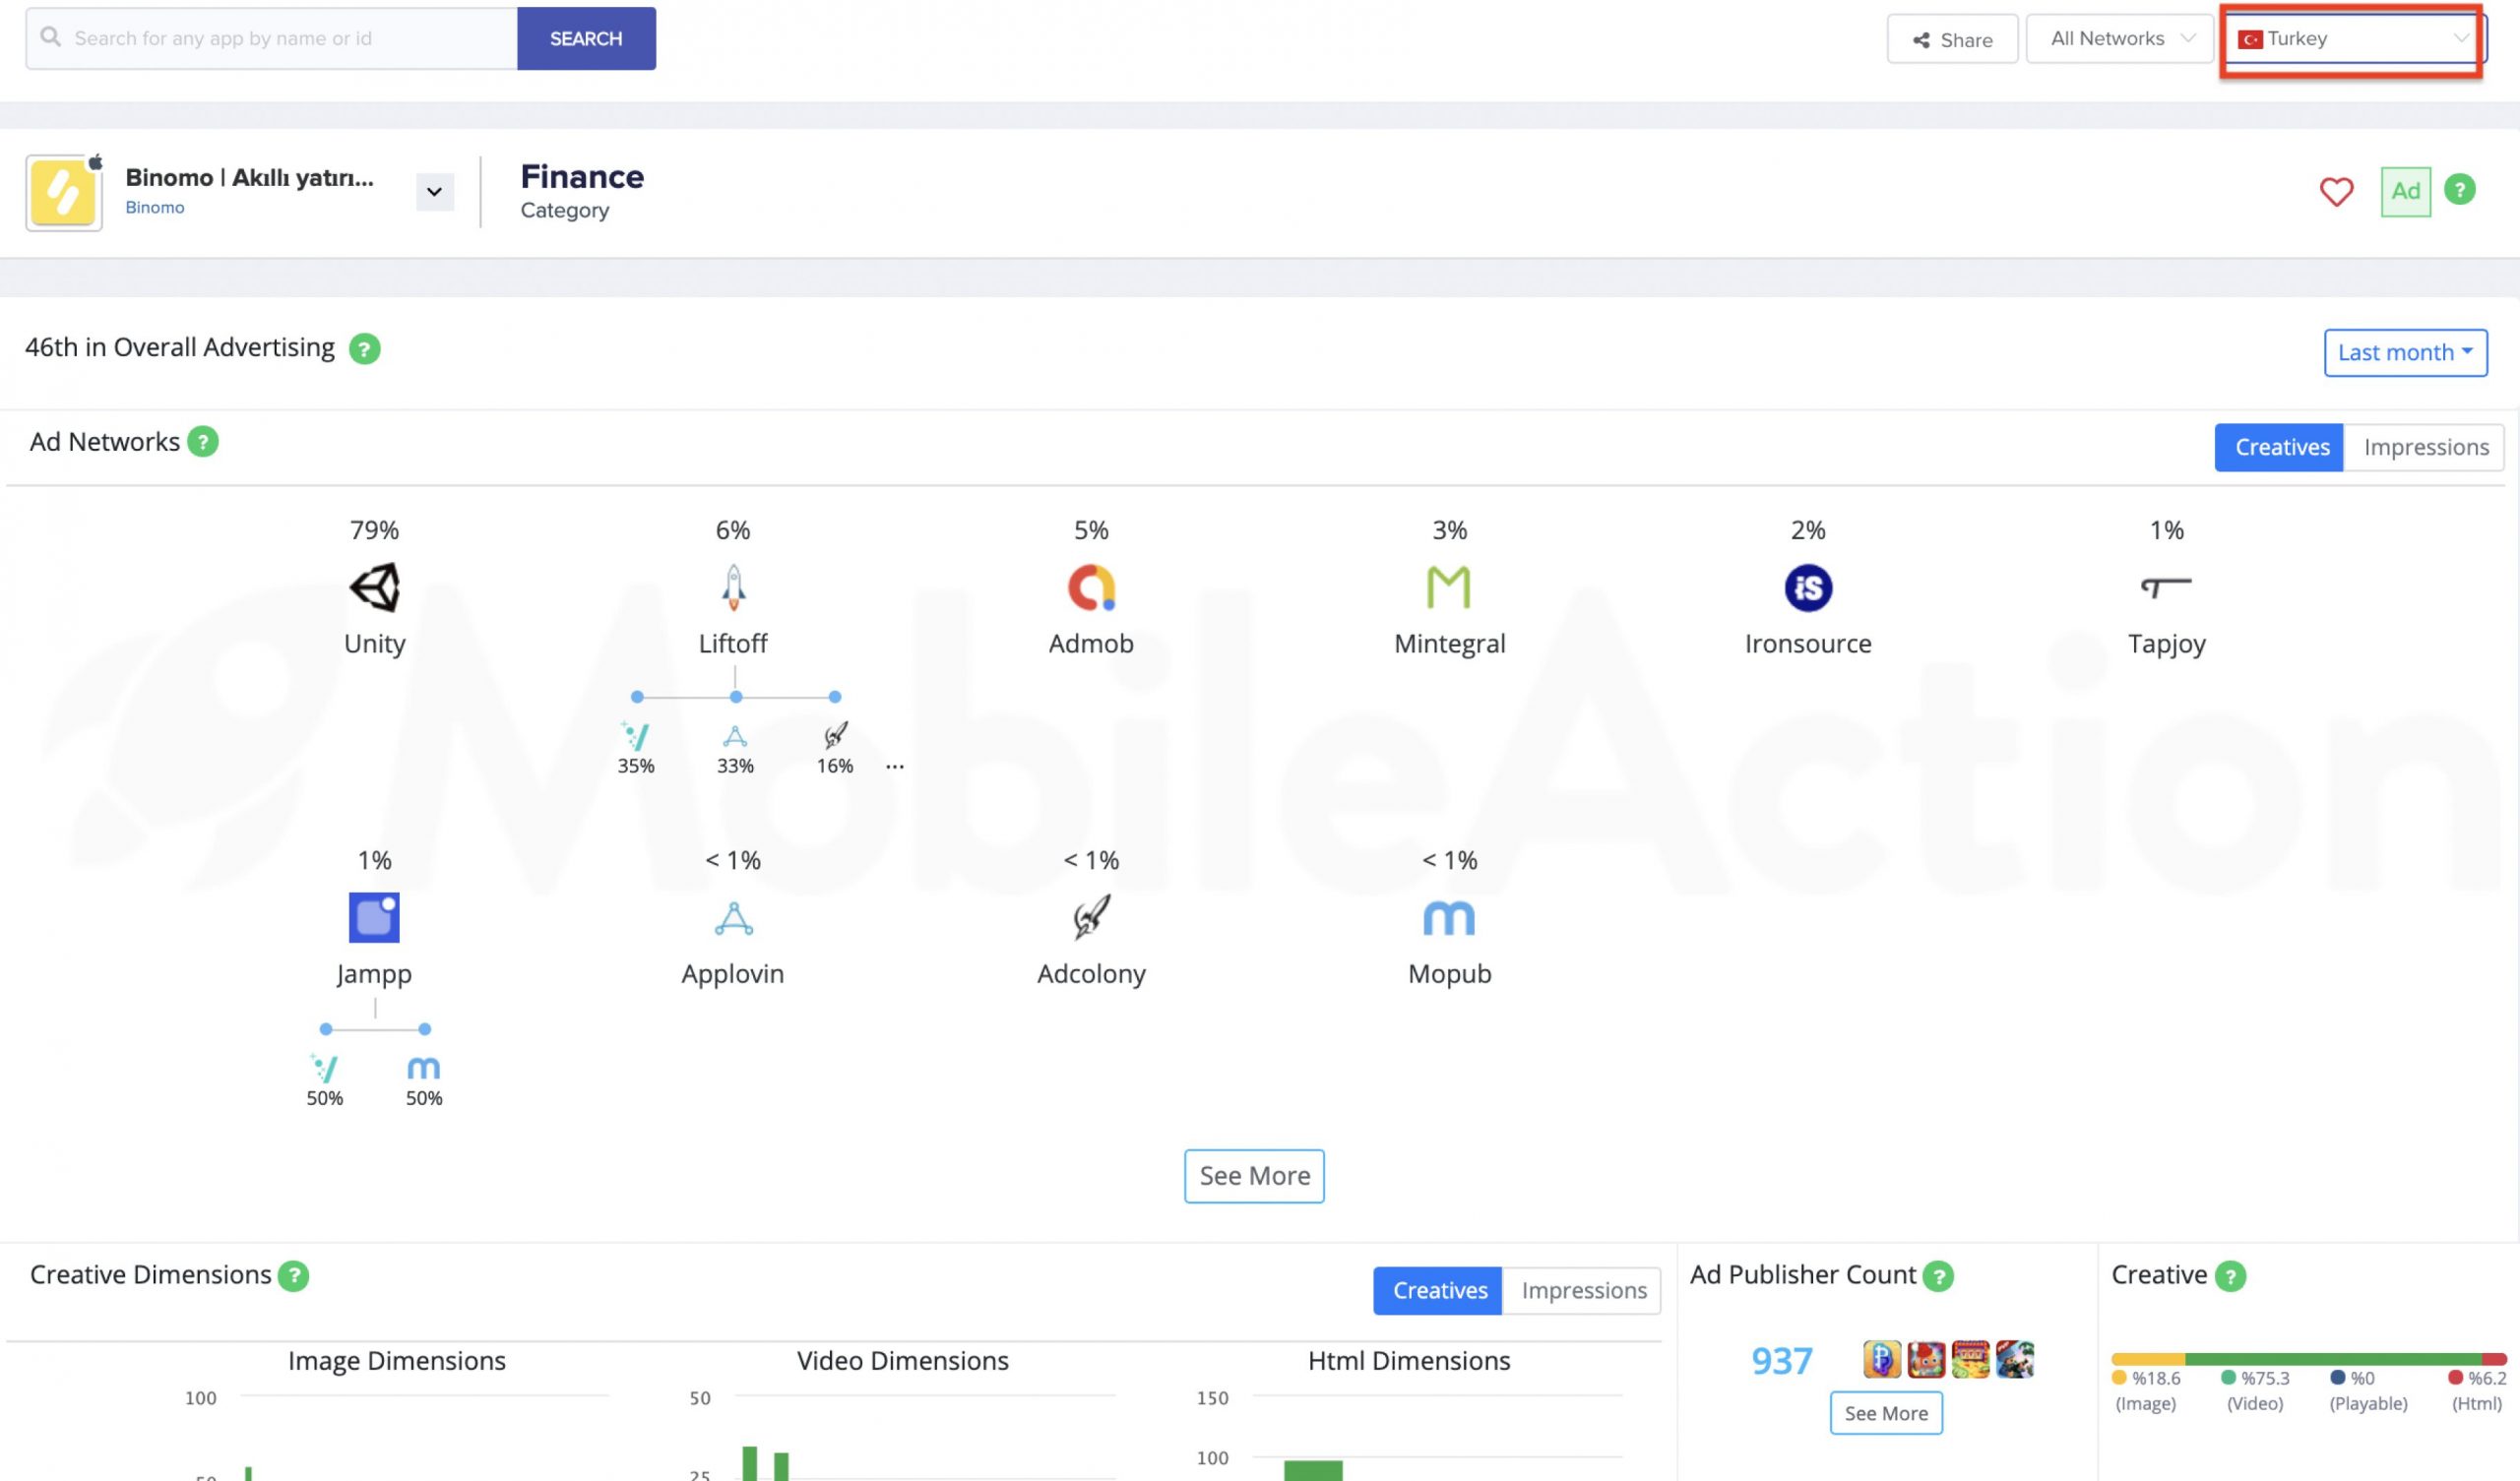Click the Image Dimensions chart title
This screenshot has height=1481, width=2520.
pyautogui.click(x=397, y=1360)
